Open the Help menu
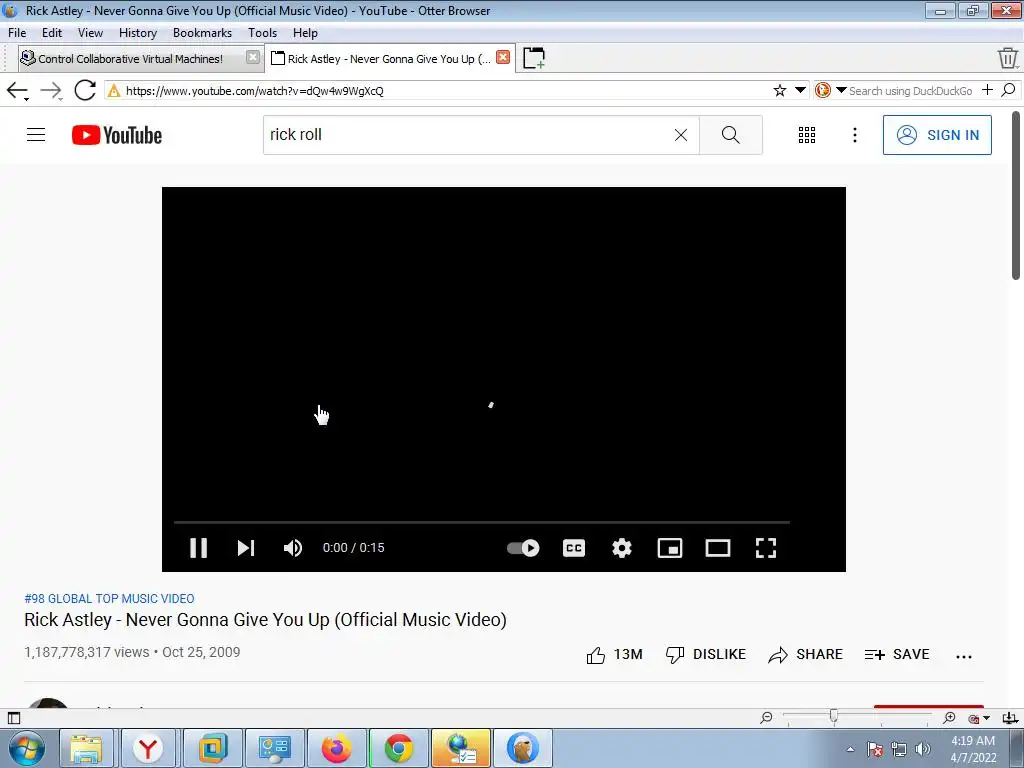 click(305, 33)
